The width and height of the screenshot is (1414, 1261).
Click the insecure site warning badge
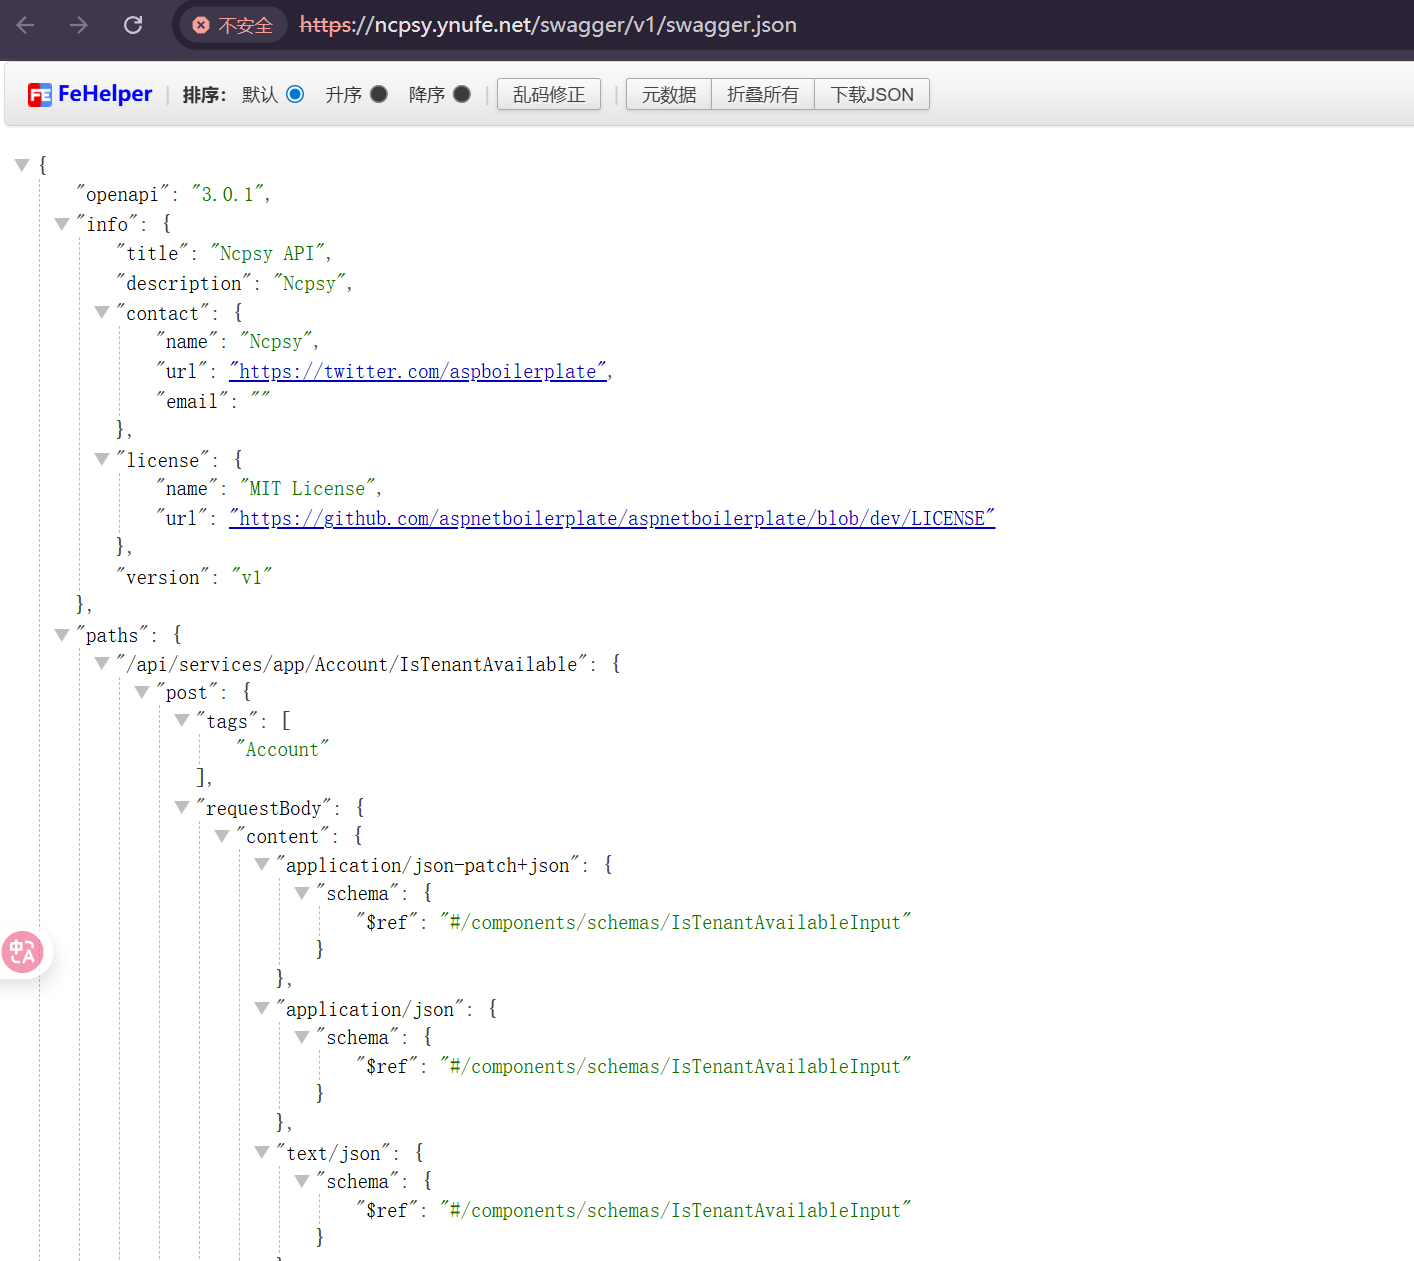tap(233, 25)
